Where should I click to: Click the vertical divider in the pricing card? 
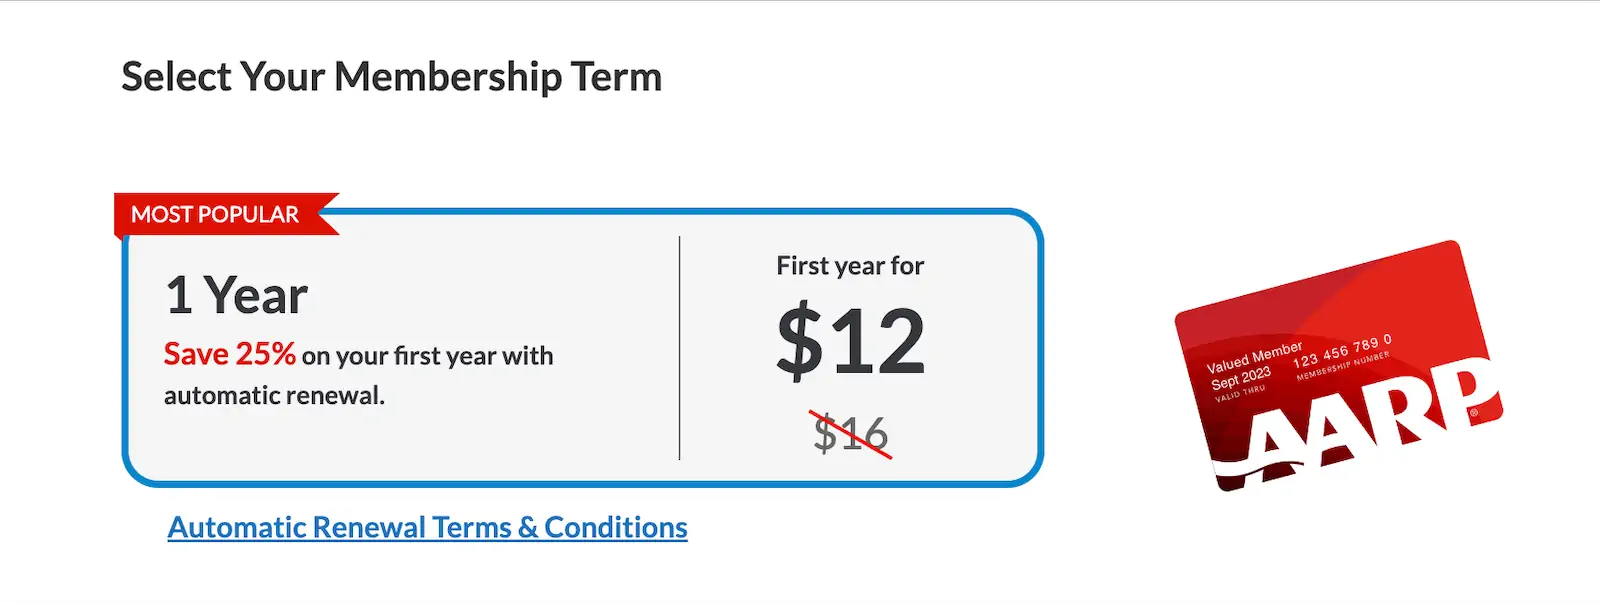point(681,350)
